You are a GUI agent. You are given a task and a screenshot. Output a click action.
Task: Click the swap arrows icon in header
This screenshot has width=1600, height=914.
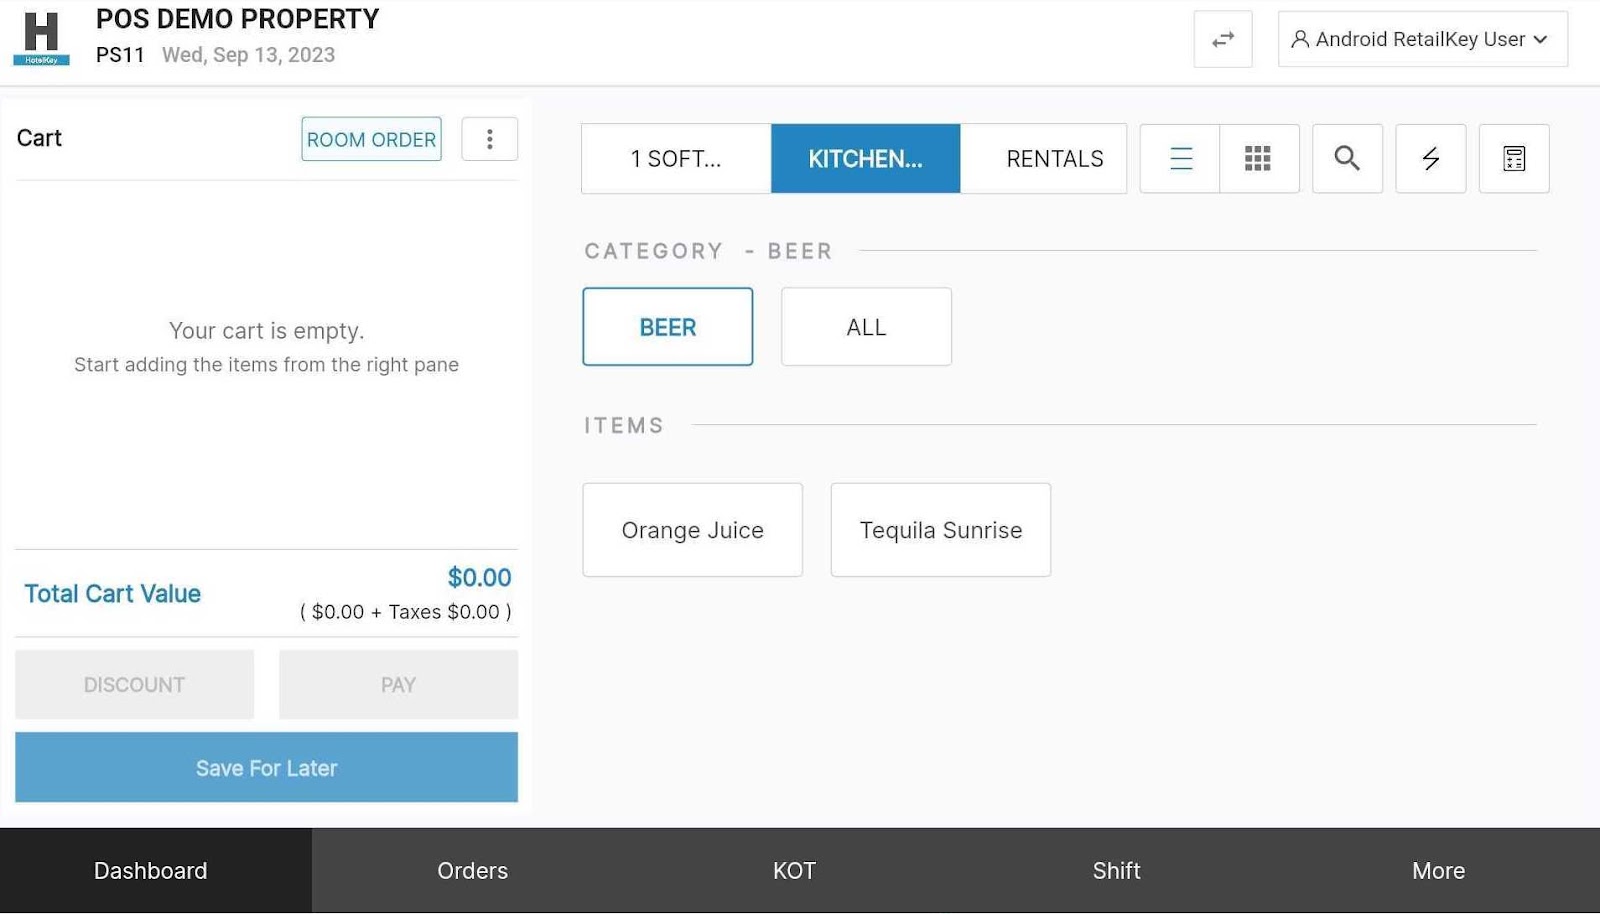click(x=1222, y=40)
